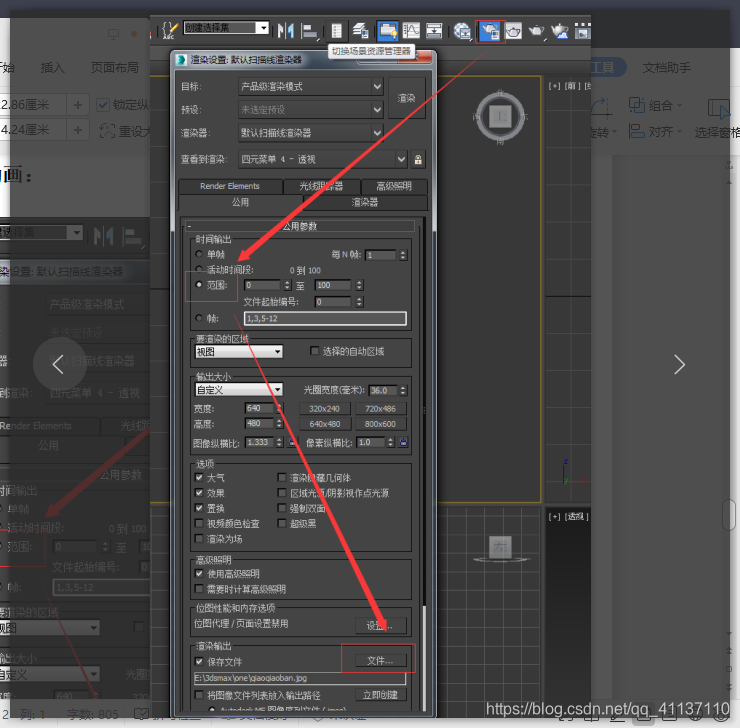
Task: Toggle 使用高级照明 checkbox
Action: point(199,574)
